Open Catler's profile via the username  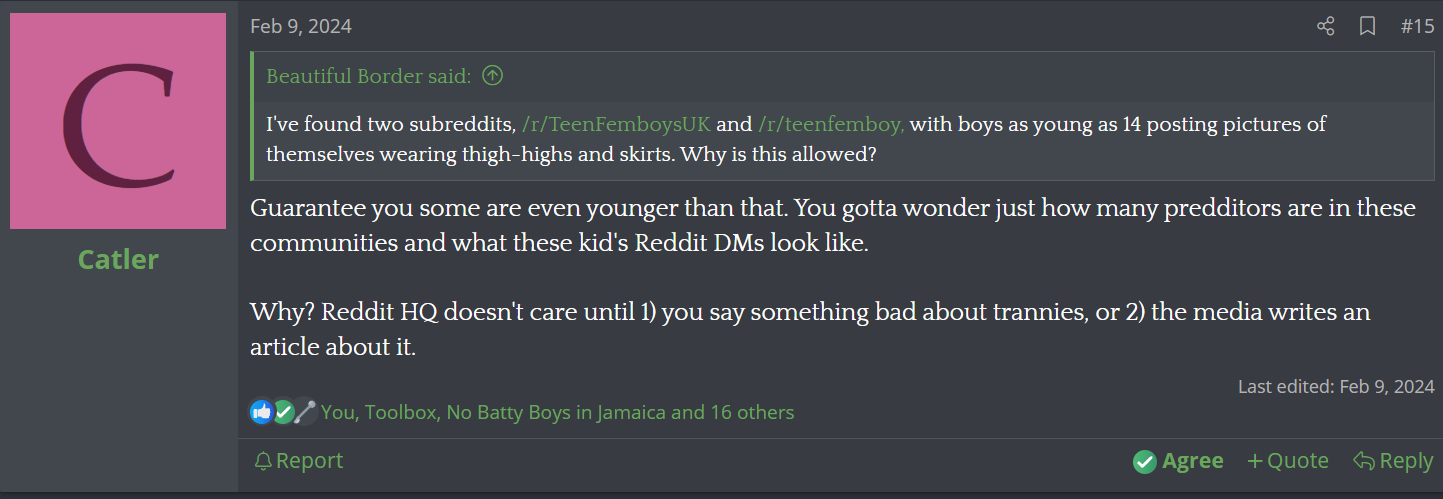pos(118,259)
